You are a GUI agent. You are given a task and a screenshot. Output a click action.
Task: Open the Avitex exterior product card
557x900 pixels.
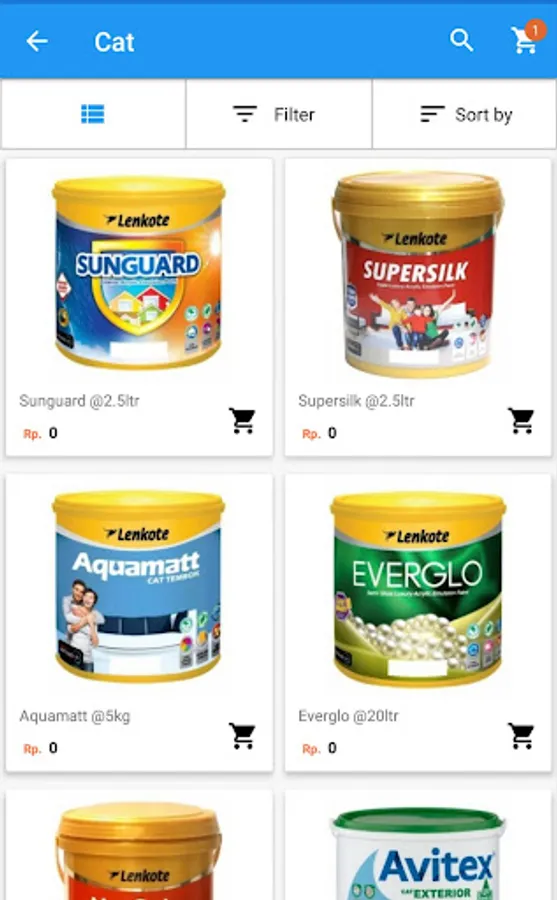pyautogui.click(x=418, y=845)
